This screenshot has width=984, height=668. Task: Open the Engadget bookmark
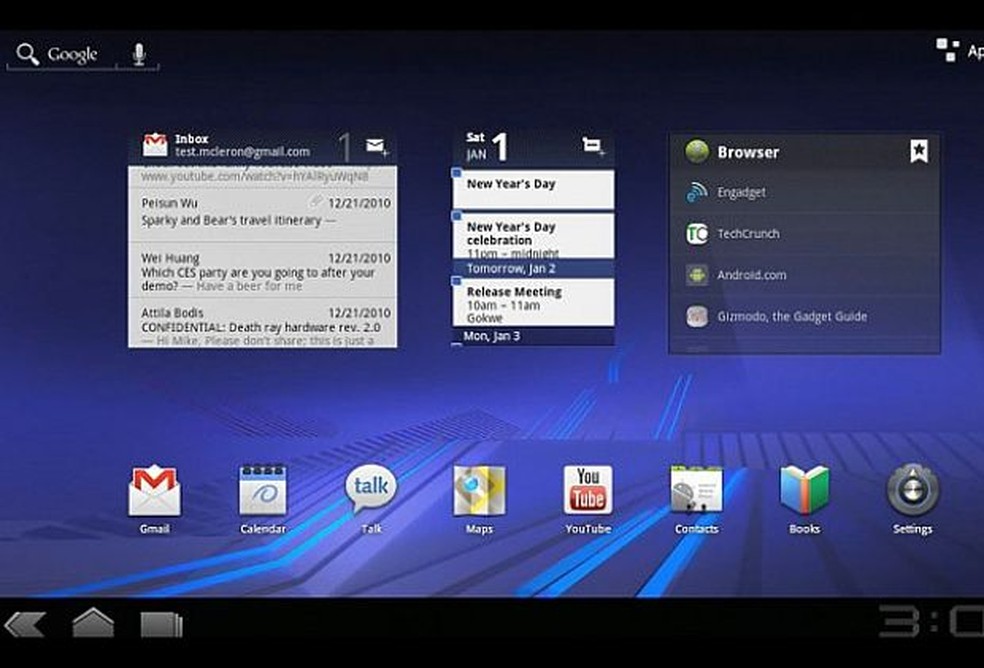pyautogui.click(x=740, y=192)
